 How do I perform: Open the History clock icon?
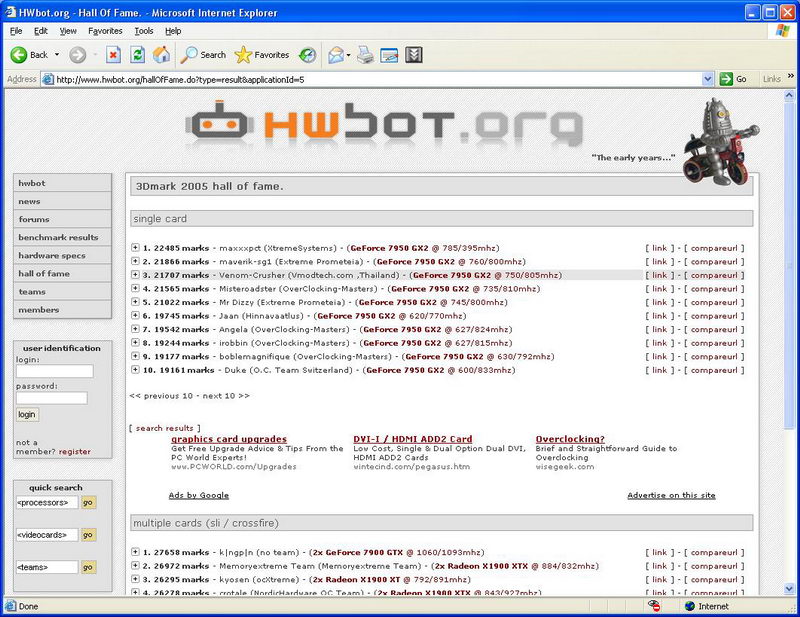307,55
